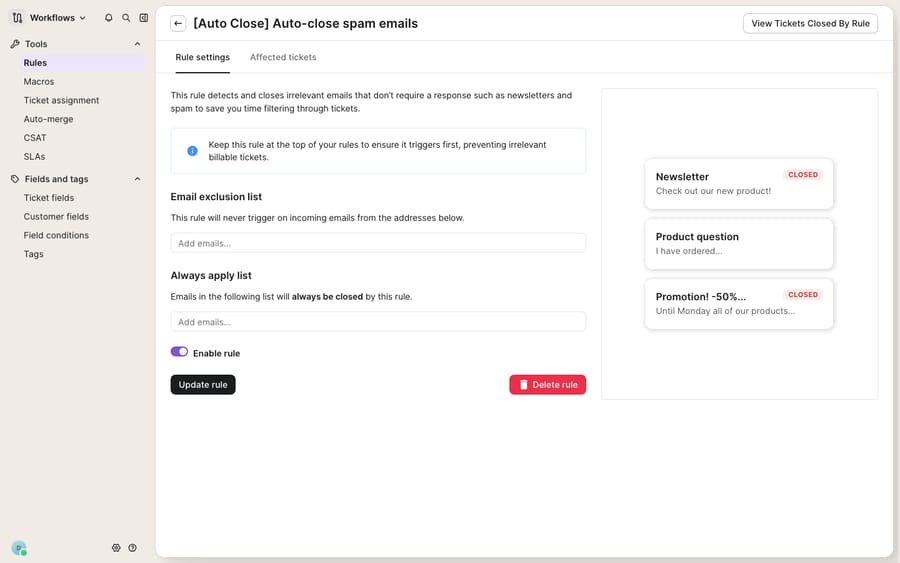
Task: Click the back arrow button
Action: click(x=178, y=24)
